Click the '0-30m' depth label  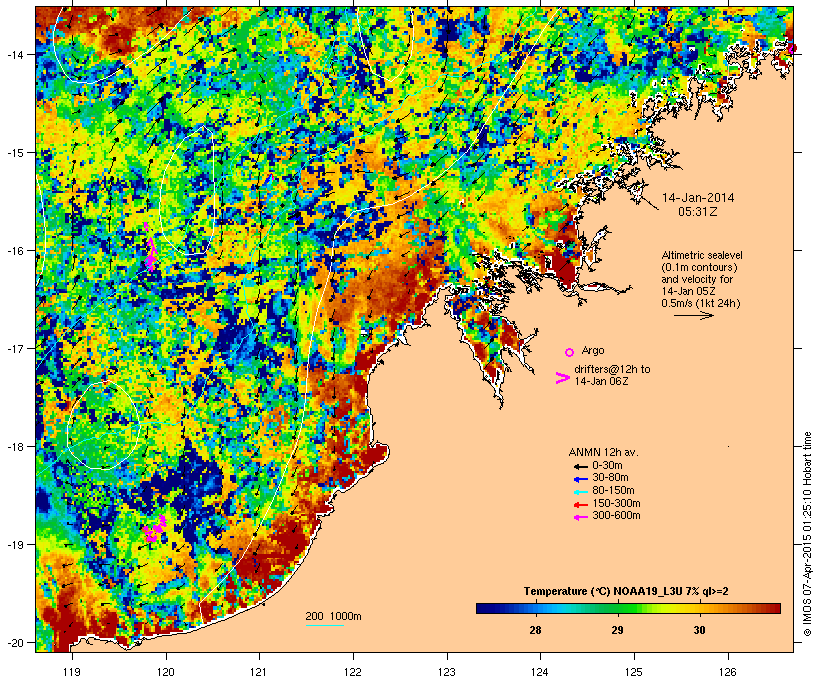pyautogui.click(x=607, y=465)
